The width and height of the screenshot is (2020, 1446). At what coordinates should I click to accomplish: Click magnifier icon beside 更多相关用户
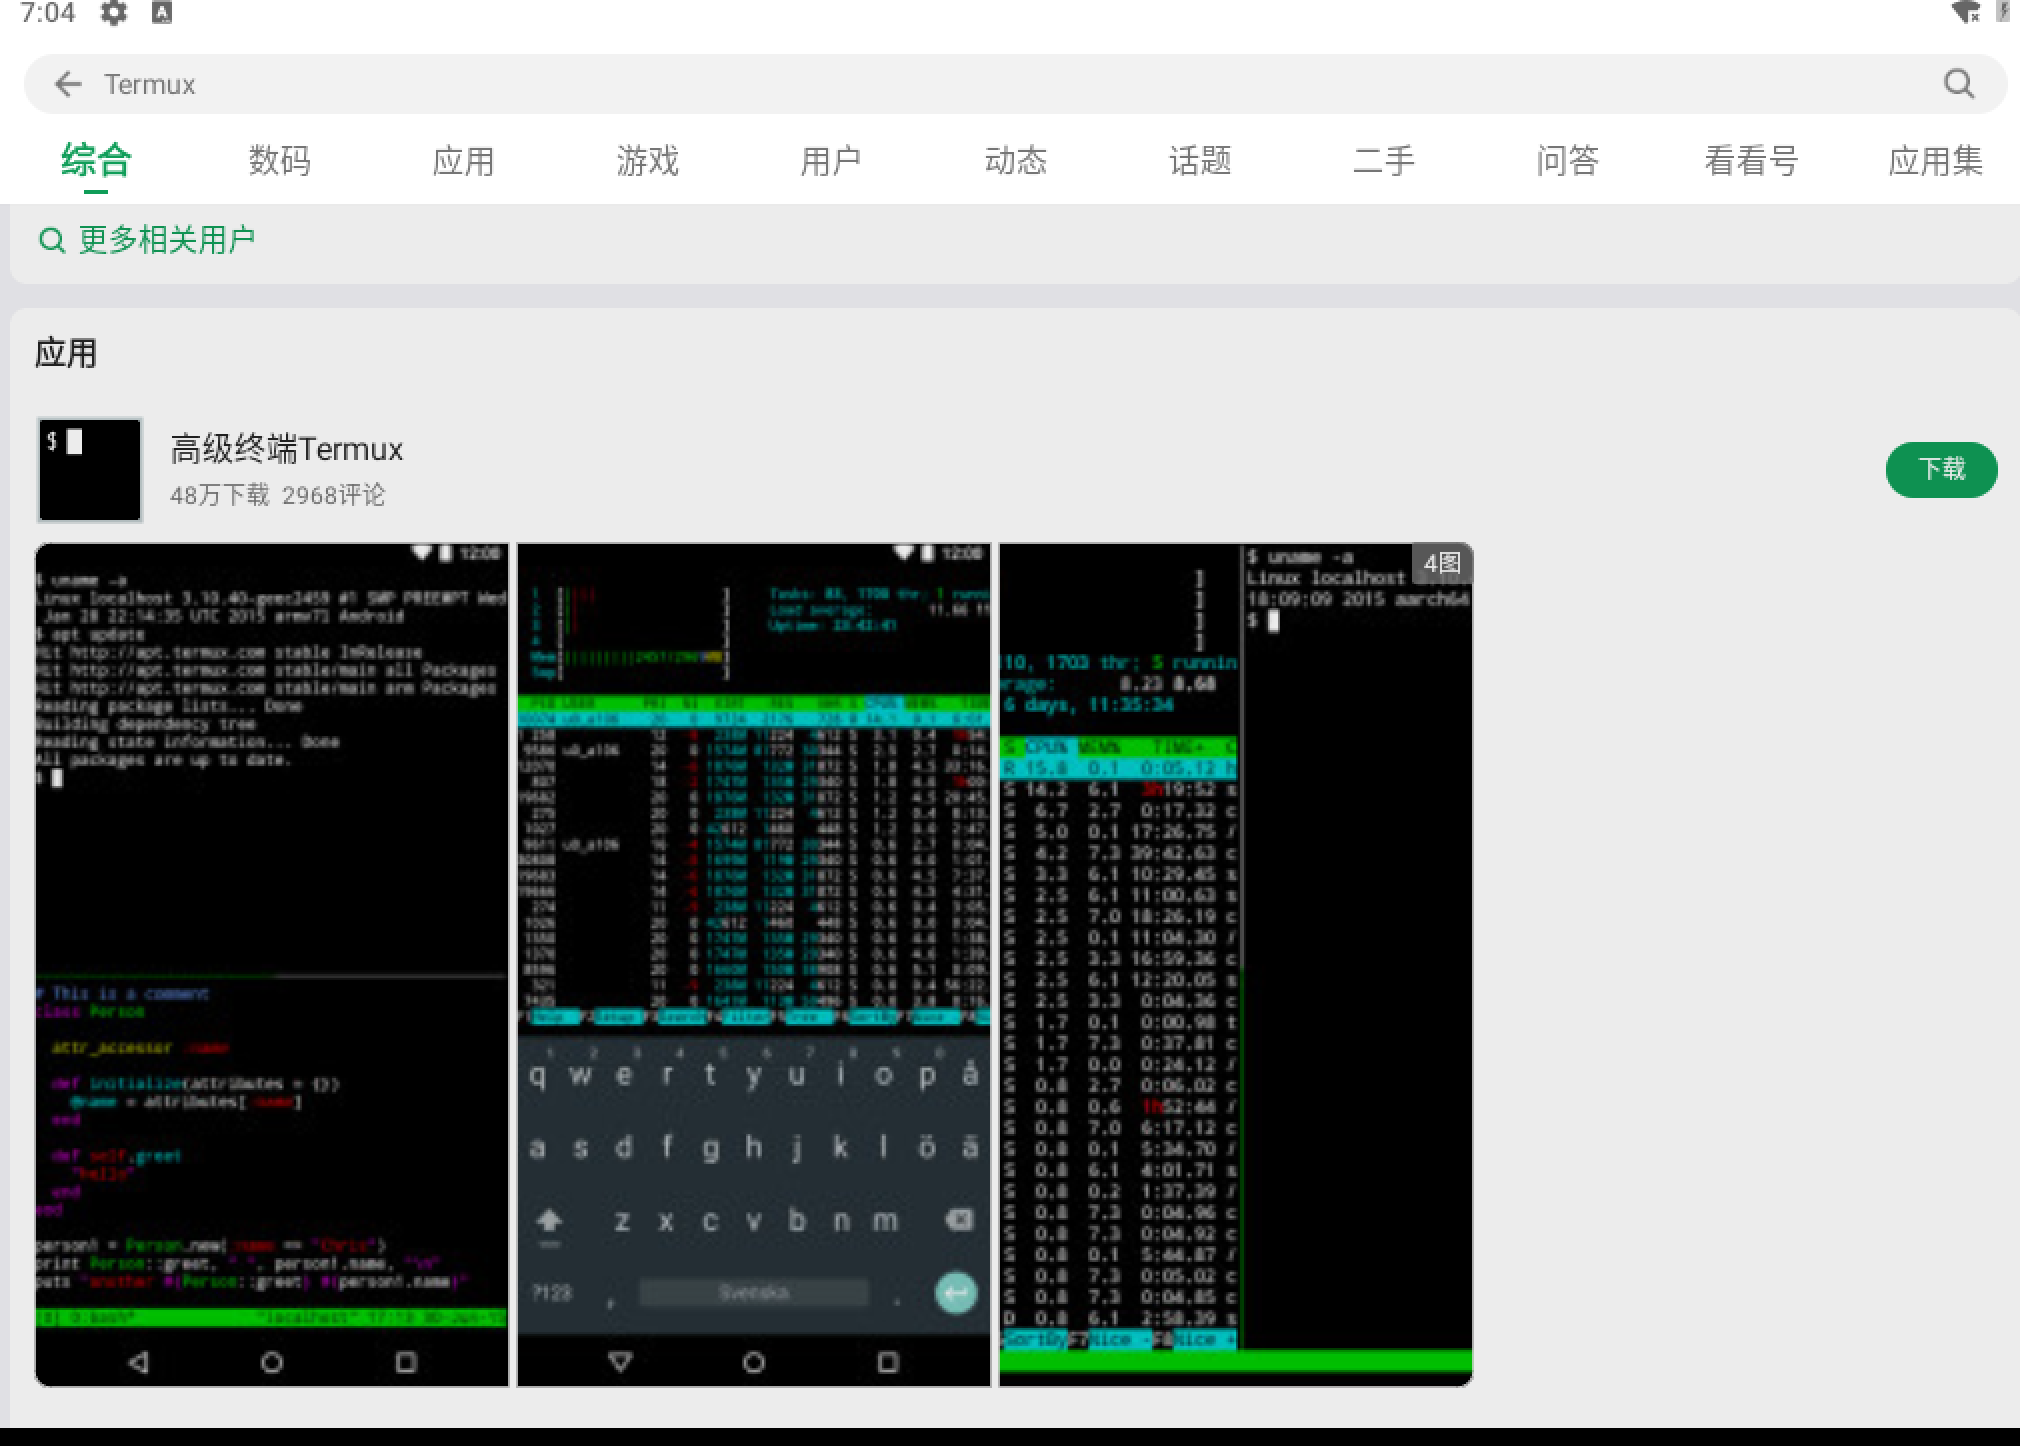click(51, 241)
